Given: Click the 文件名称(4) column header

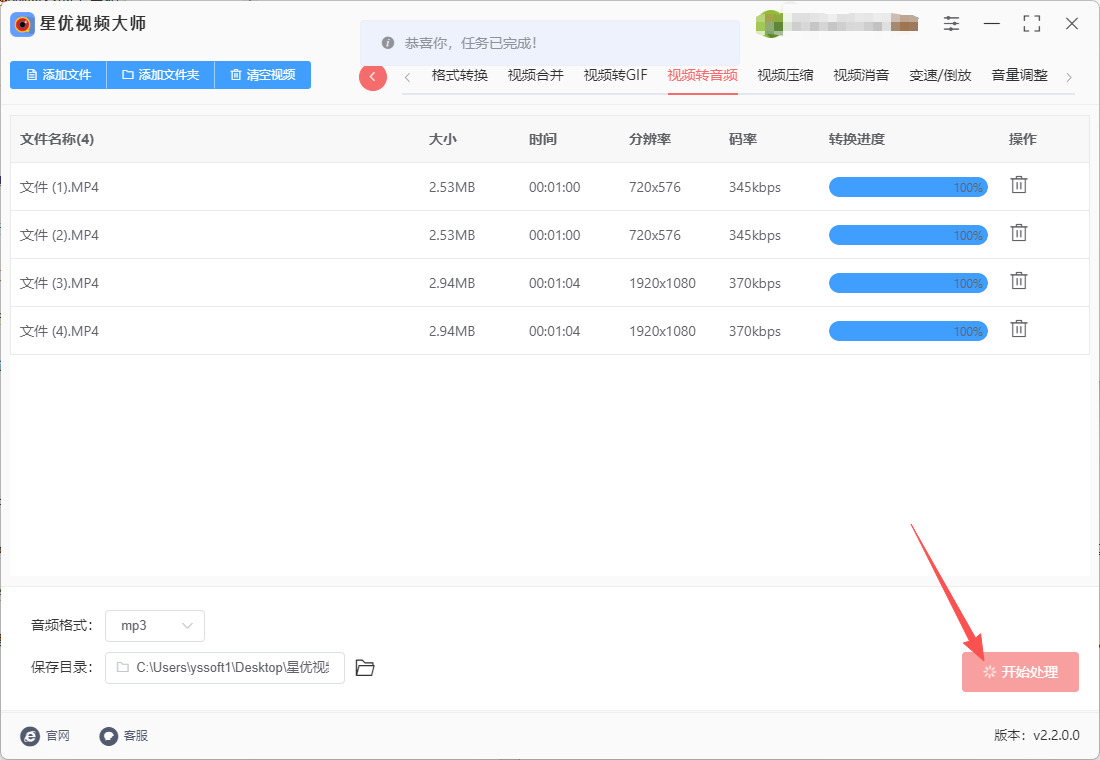Looking at the screenshot, I should click(57, 139).
